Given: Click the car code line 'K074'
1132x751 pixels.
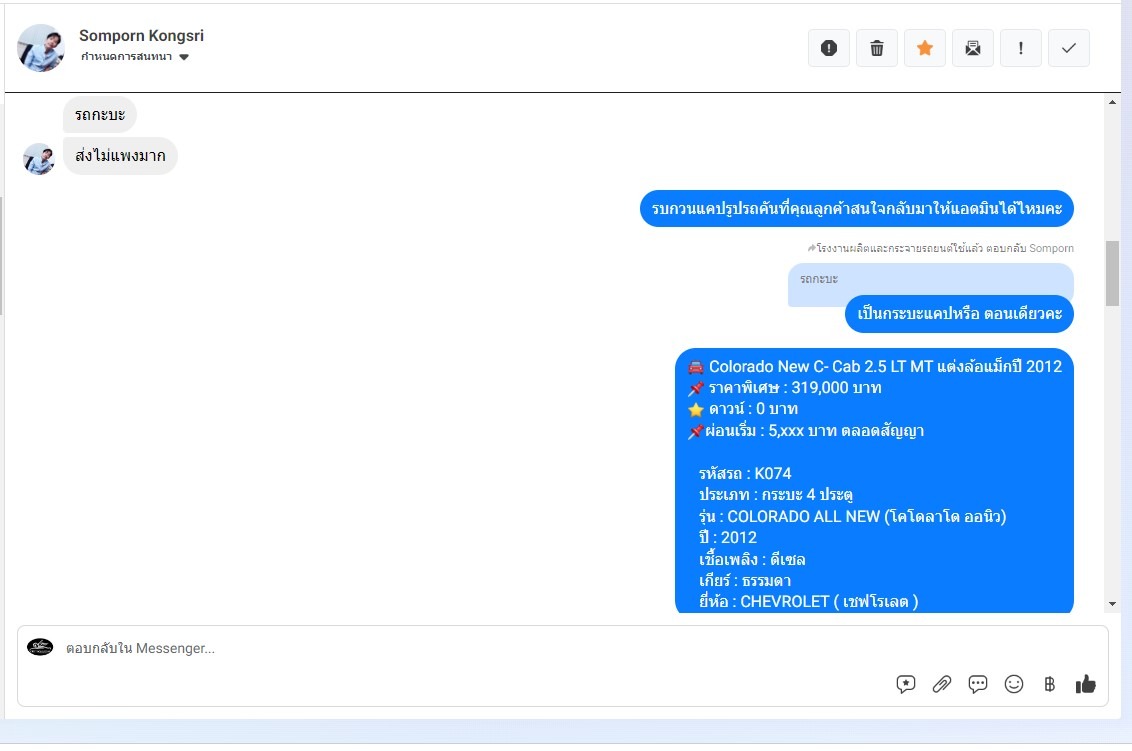Looking at the screenshot, I should pyautogui.click(x=745, y=474).
